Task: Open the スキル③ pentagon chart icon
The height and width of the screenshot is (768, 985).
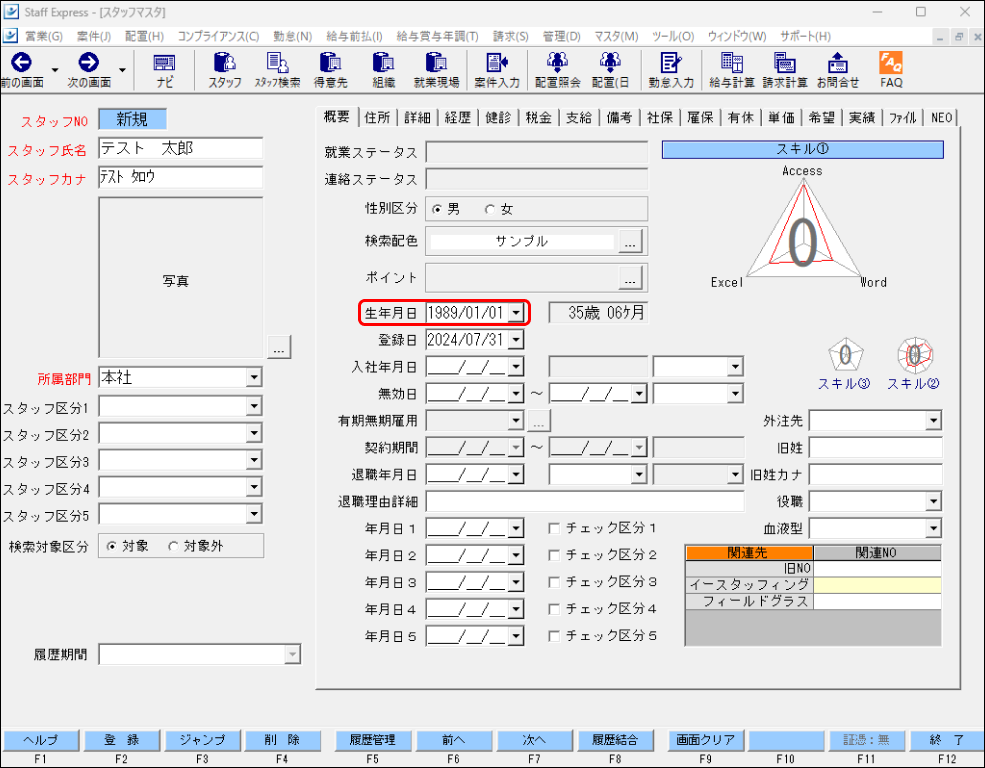Action: pyautogui.click(x=846, y=355)
